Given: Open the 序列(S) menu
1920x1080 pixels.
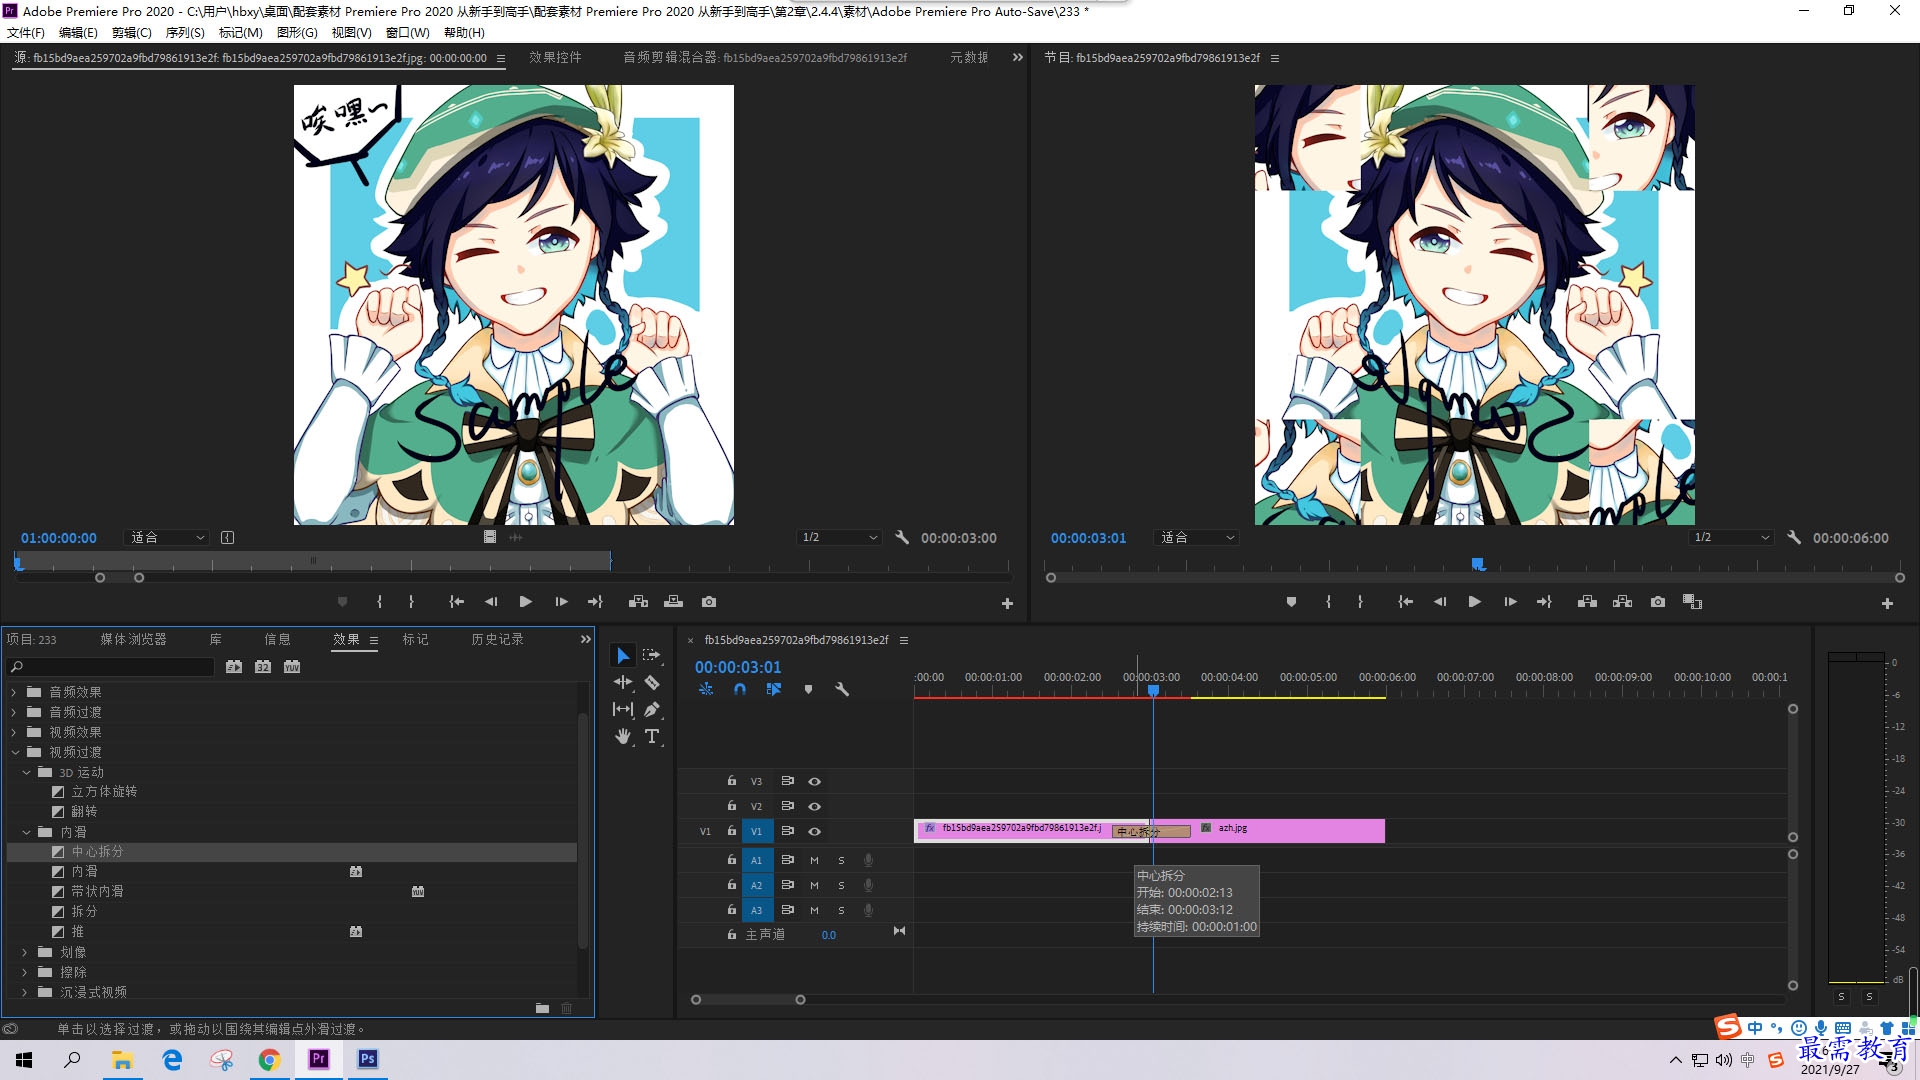Looking at the screenshot, I should [x=185, y=32].
